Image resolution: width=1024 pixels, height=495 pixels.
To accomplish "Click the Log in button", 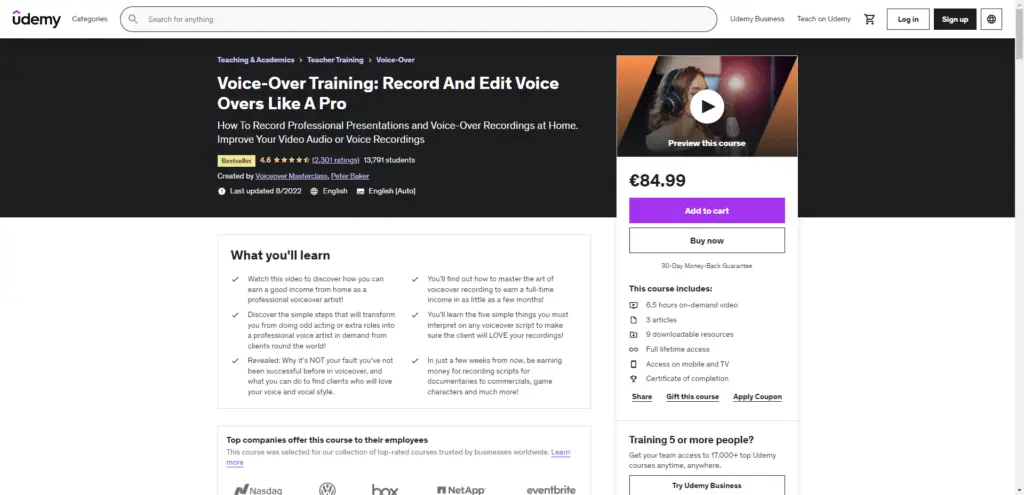I will [908, 19].
